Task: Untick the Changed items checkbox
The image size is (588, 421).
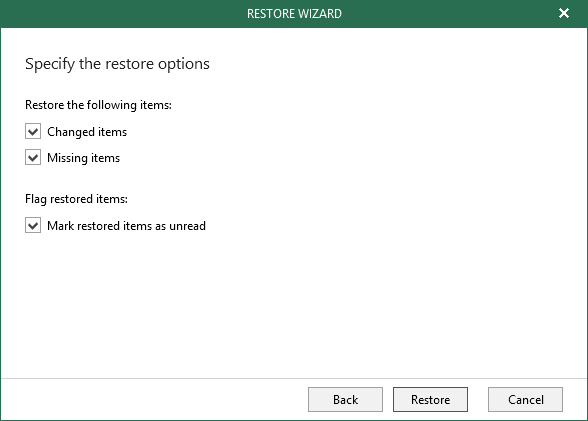Action: [x=33, y=132]
